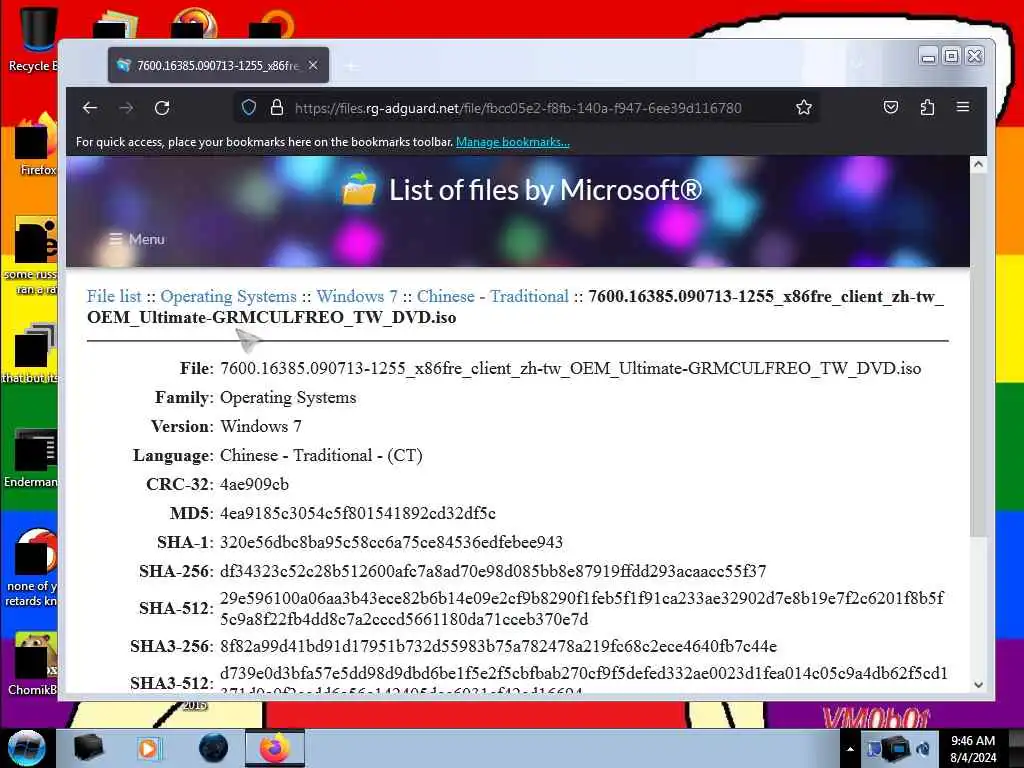Open the dark globe taskbar icon
1024x768 pixels.
pyautogui.click(x=213, y=748)
